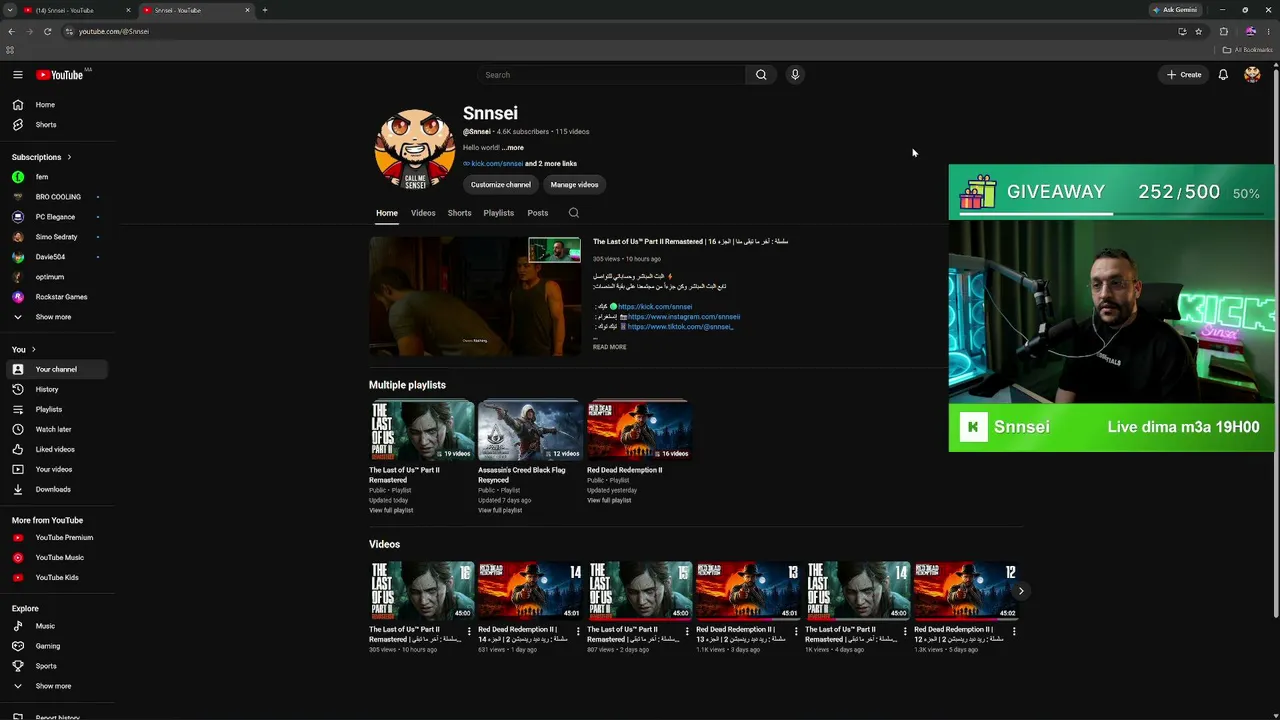Start voice search with the microphone
The width and height of the screenshot is (1280, 720).
click(x=795, y=75)
